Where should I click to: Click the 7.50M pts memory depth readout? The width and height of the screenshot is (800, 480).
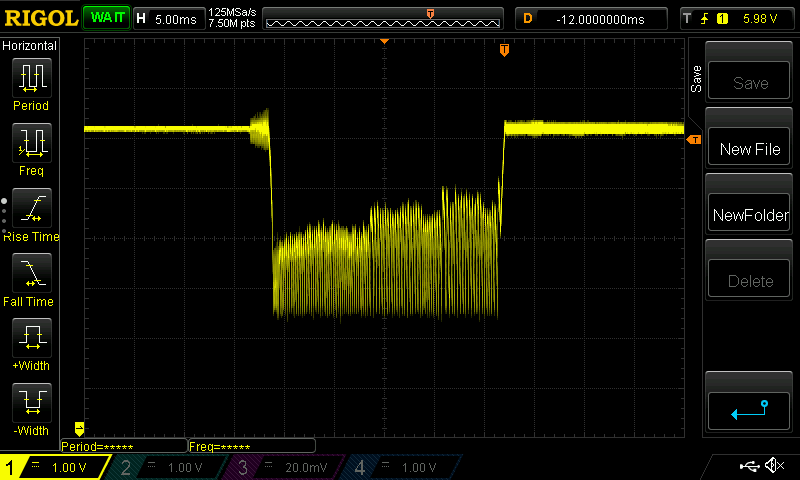pyautogui.click(x=232, y=23)
